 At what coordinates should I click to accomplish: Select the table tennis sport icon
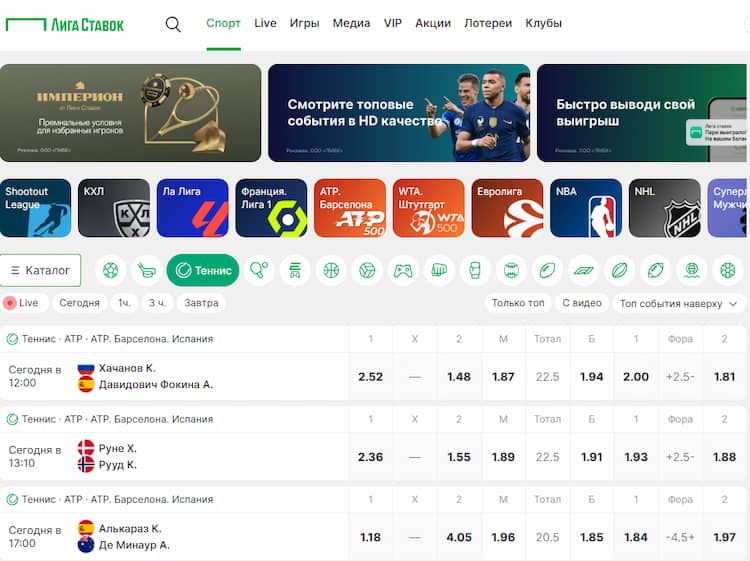[x=259, y=271]
